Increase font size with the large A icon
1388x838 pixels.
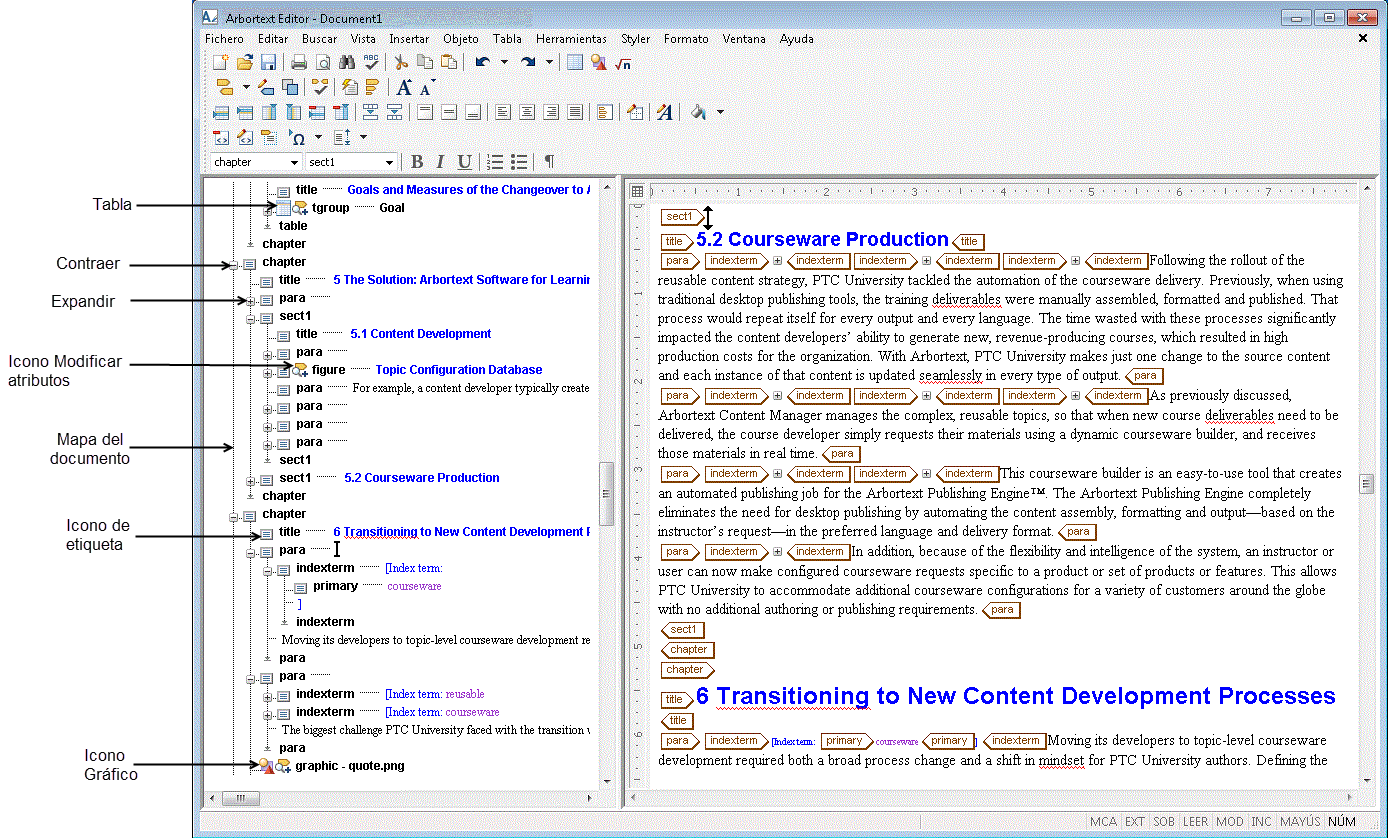tap(403, 87)
